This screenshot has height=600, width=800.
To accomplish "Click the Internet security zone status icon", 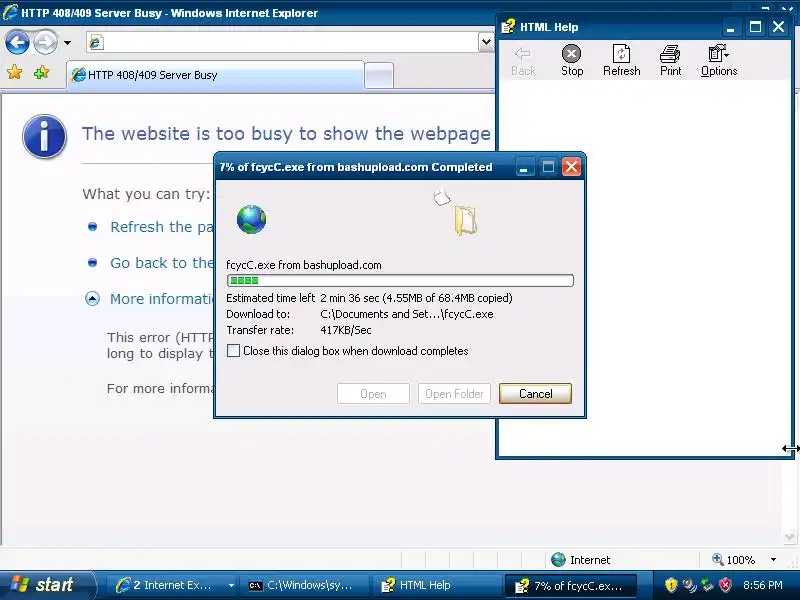I will [559, 560].
